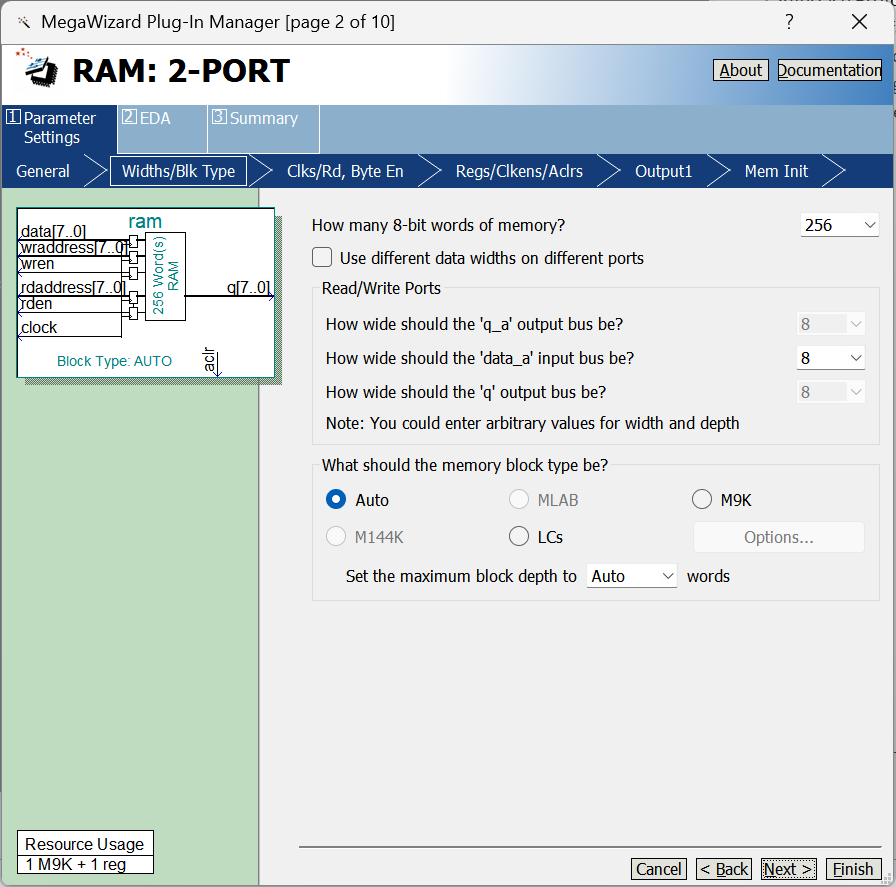Click the 'rdaddress[7..0]' port label
This screenshot has width=896, height=887.
[72, 286]
